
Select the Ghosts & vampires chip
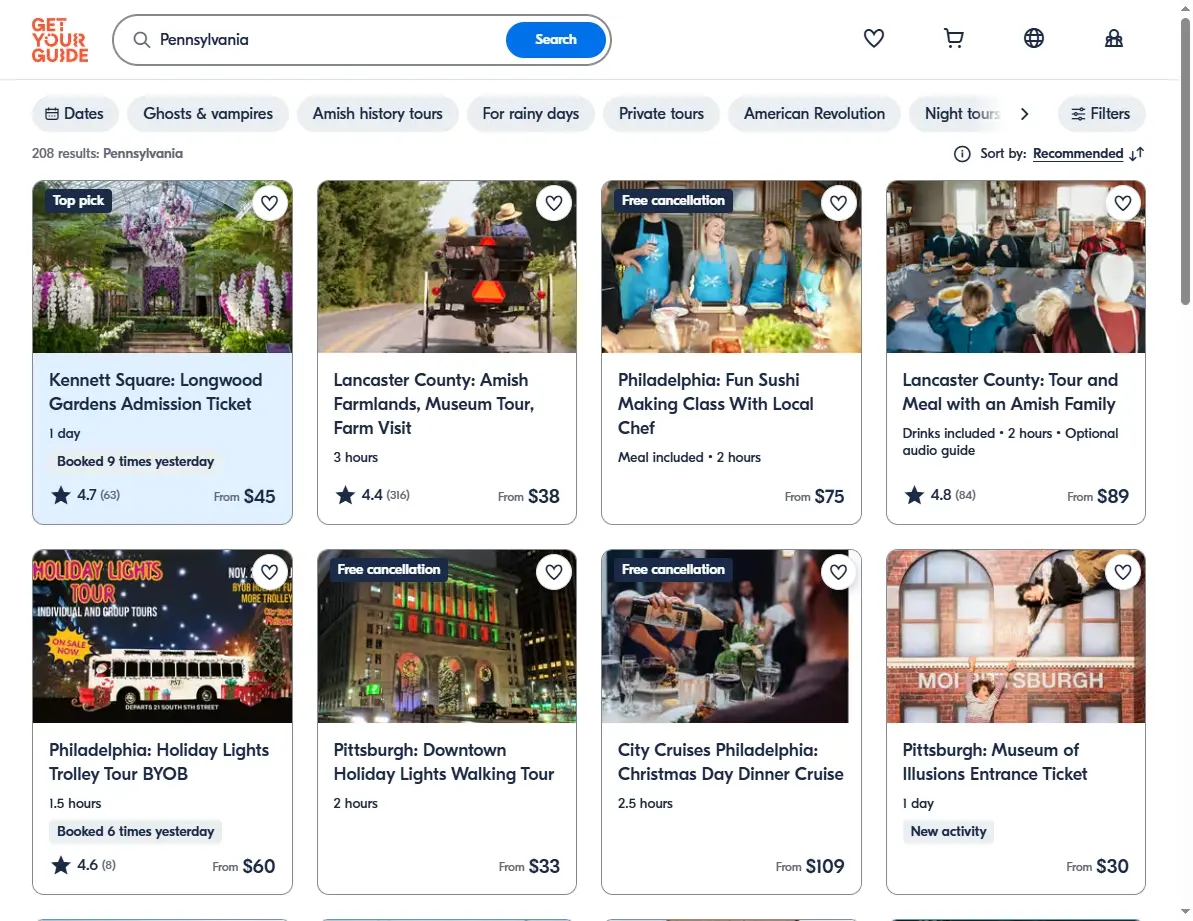click(208, 114)
